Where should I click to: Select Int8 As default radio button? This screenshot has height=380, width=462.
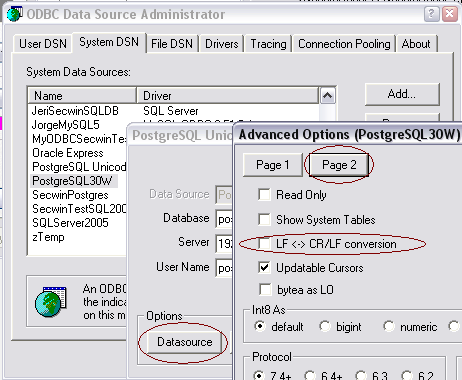coord(260,326)
